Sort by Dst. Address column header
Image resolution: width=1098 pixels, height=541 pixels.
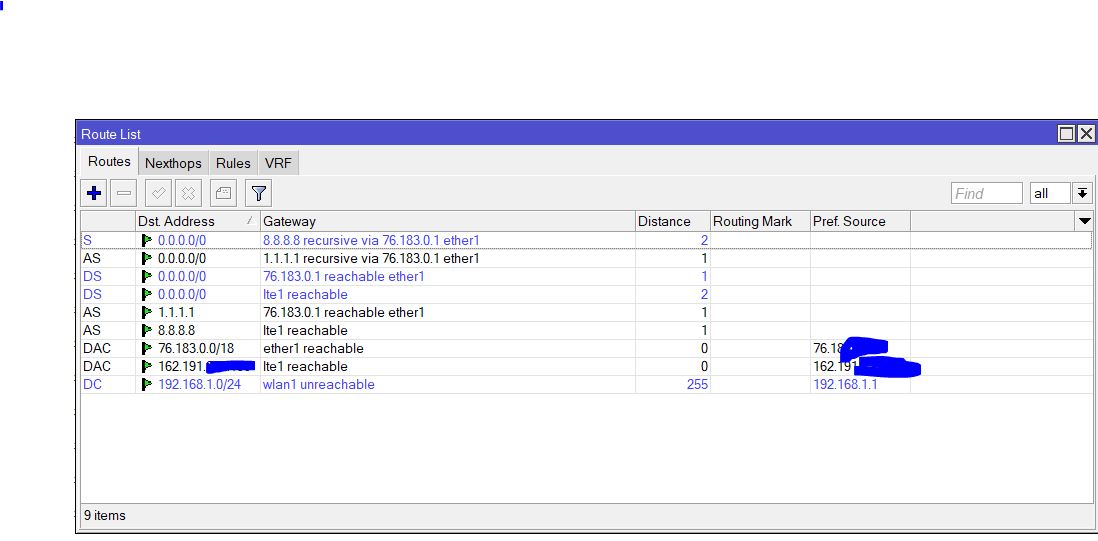tap(197, 221)
